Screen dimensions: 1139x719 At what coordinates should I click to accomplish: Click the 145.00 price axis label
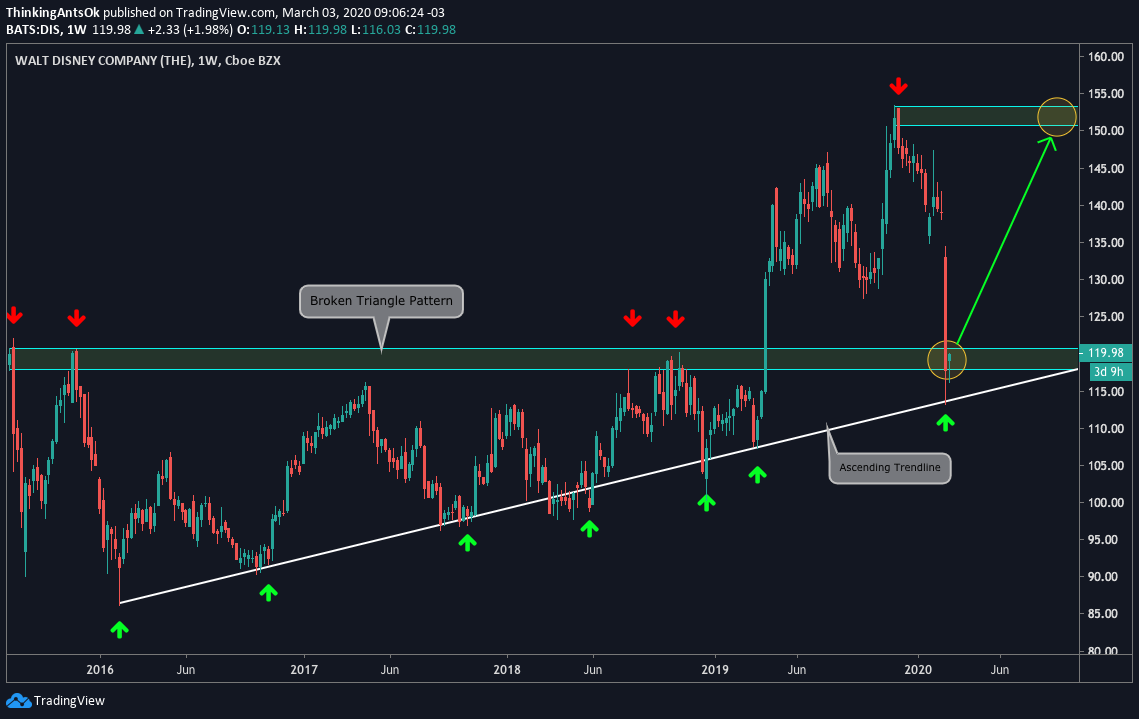(1106, 168)
